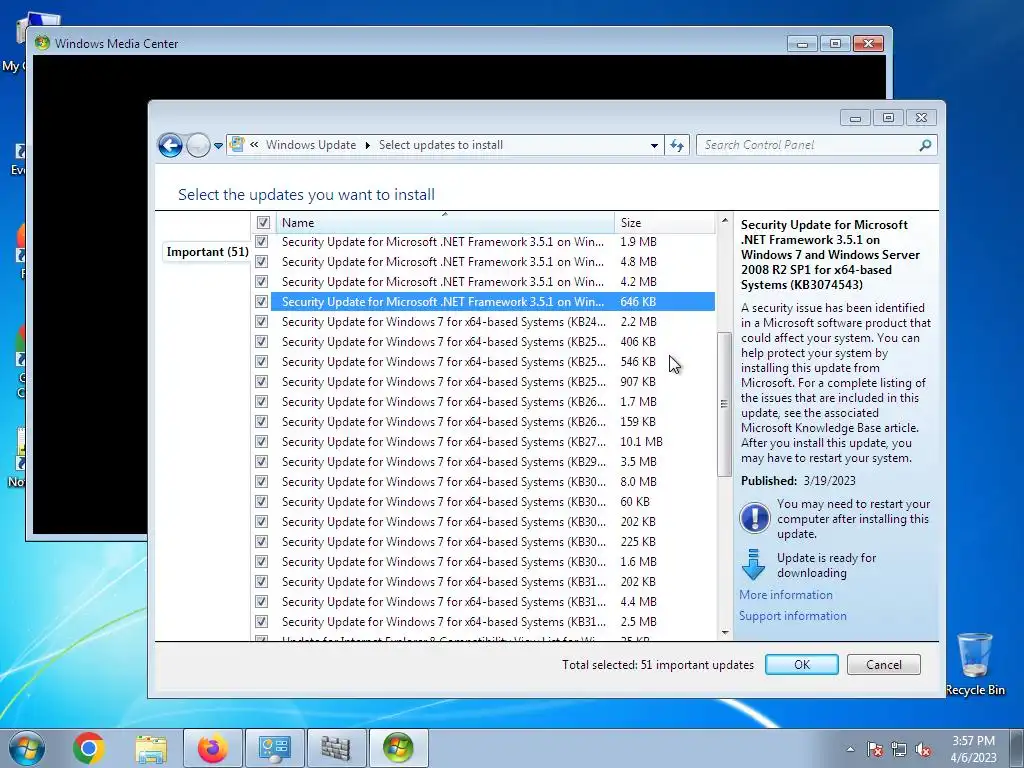Sort updates by Name column
Image resolution: width=1024 pixels, height=768 pixels.
445,223
